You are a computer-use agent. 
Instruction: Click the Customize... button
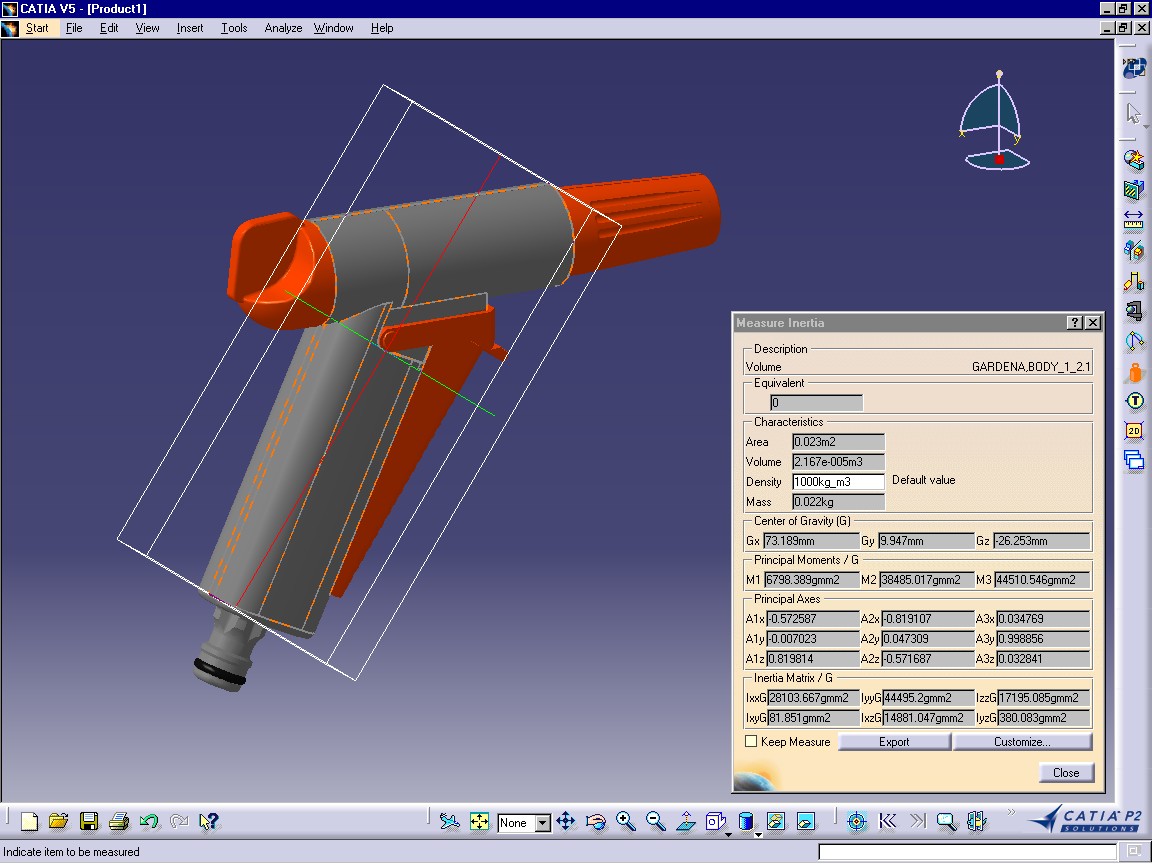1022,742
